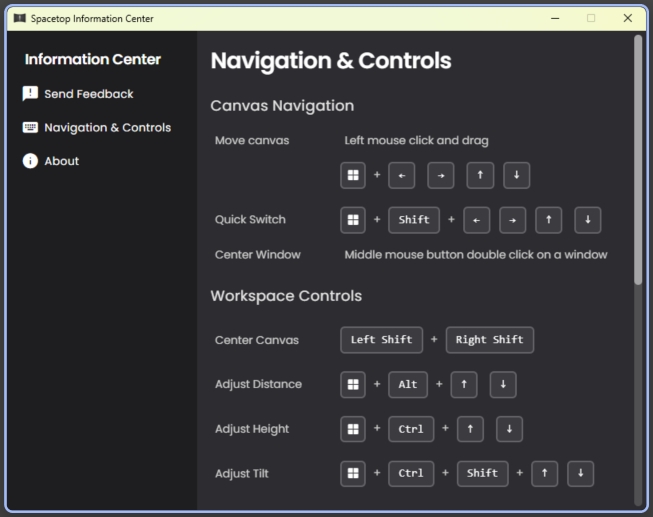Click Shift key in Adjust Tilt row
653x517 pixels.
click(482, 474)
